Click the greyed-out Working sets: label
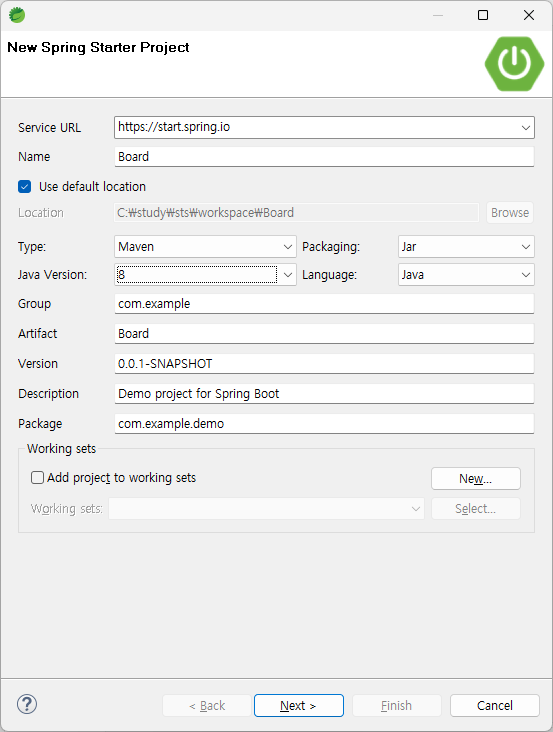The width and height of the screenshot is (553, 732). pos(67,508)
